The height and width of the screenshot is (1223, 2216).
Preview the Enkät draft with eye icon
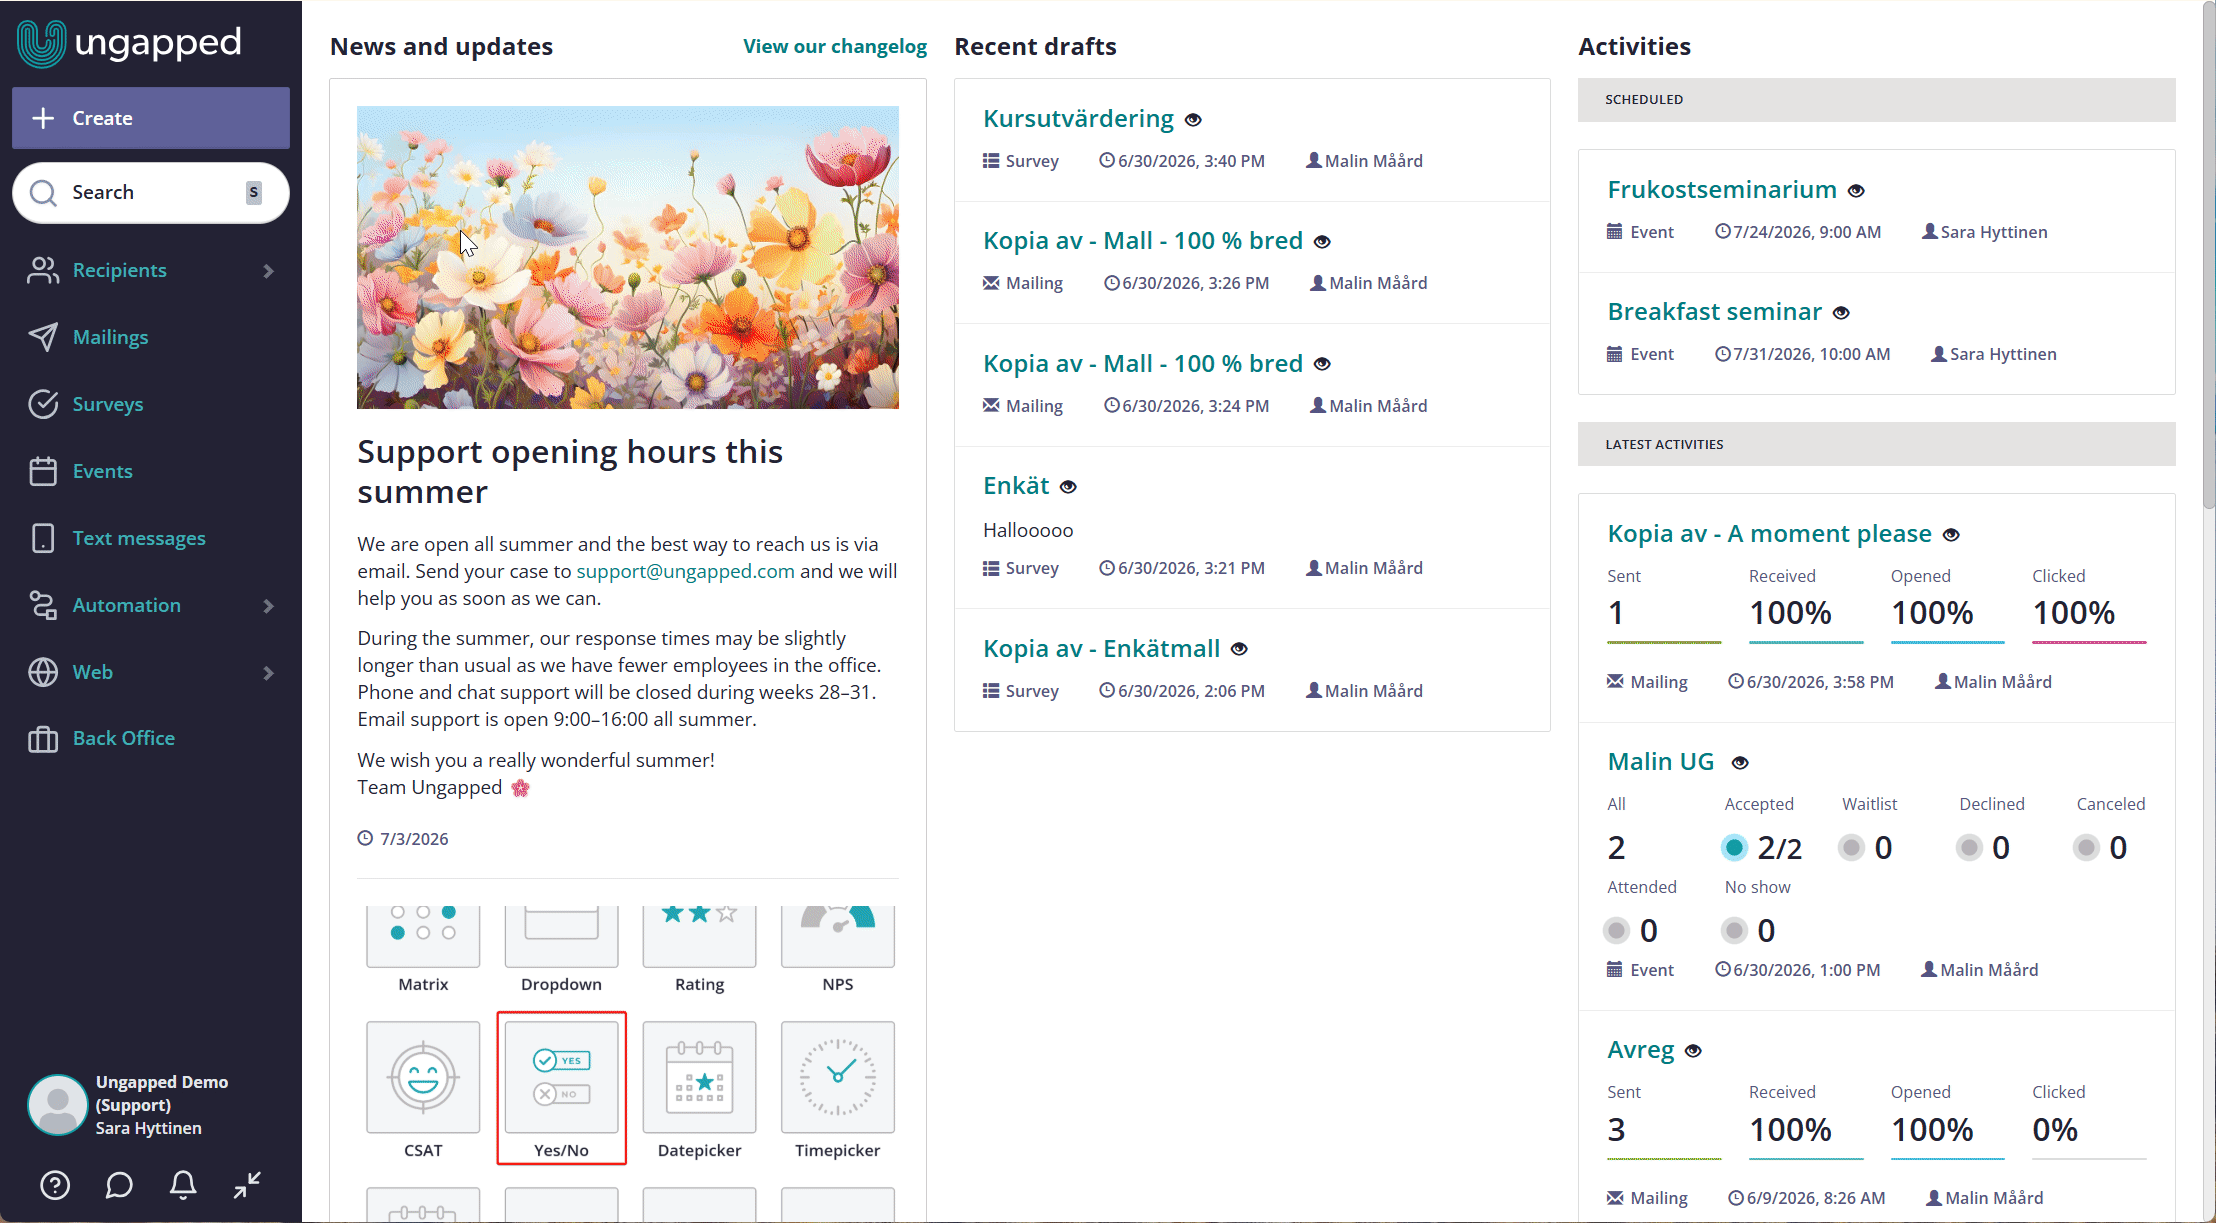point(1068,487)
